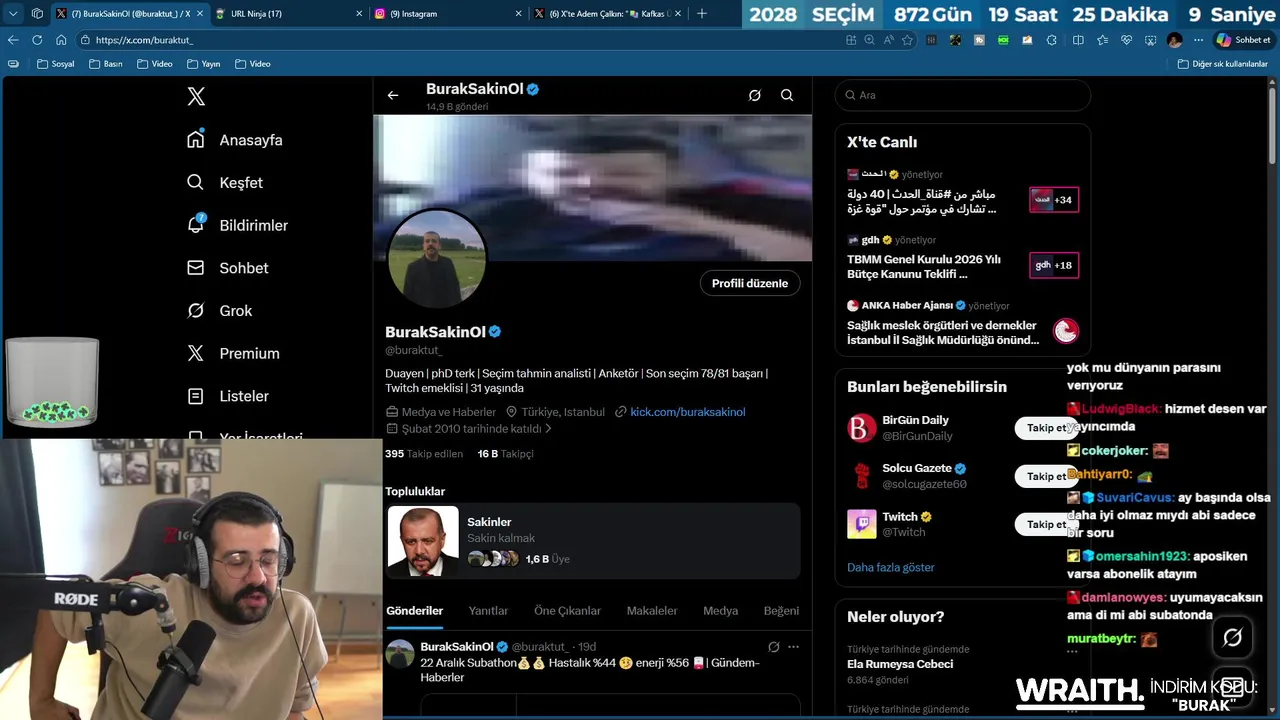Open Ela Rumeysa Cebeci trend
Image resolution: width=1280 pixels, height=720 pixels.
pyautogui.click(x=900, y=664)
